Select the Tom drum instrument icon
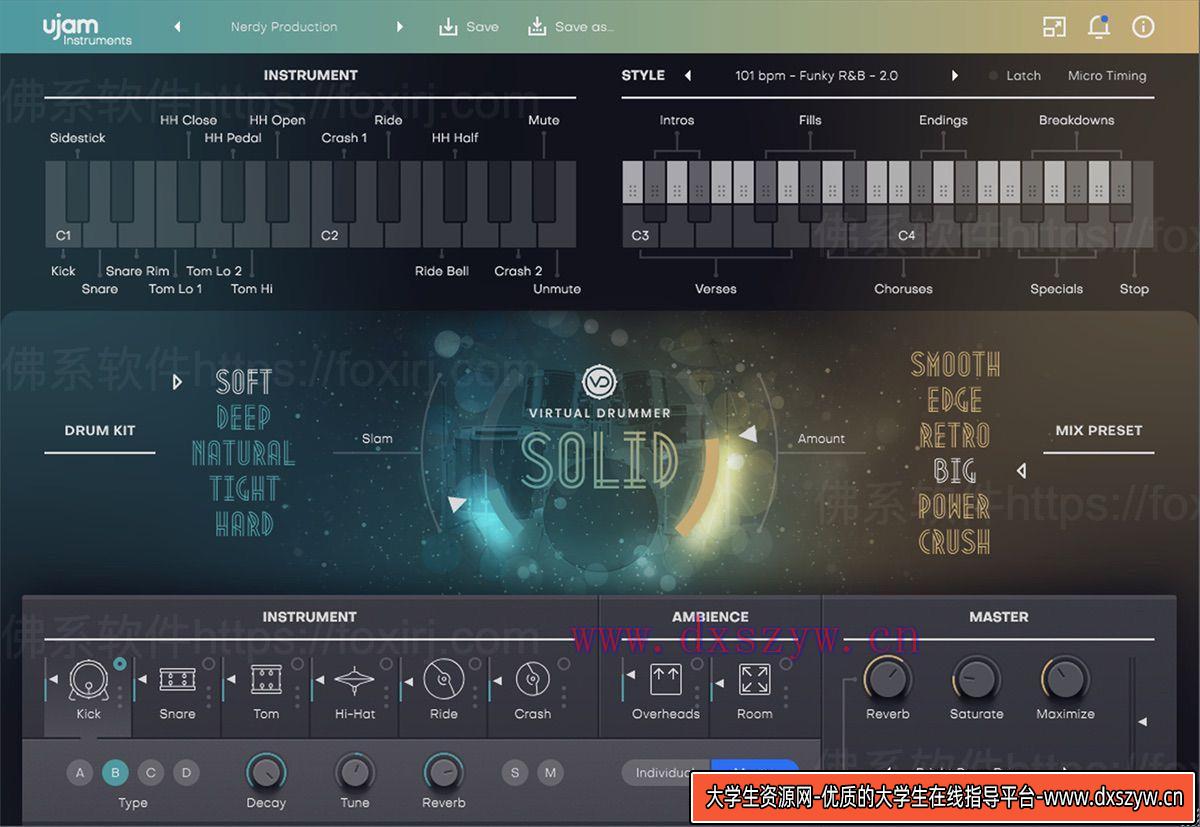Screen dimensions: 1200x827 click(265, 680)
